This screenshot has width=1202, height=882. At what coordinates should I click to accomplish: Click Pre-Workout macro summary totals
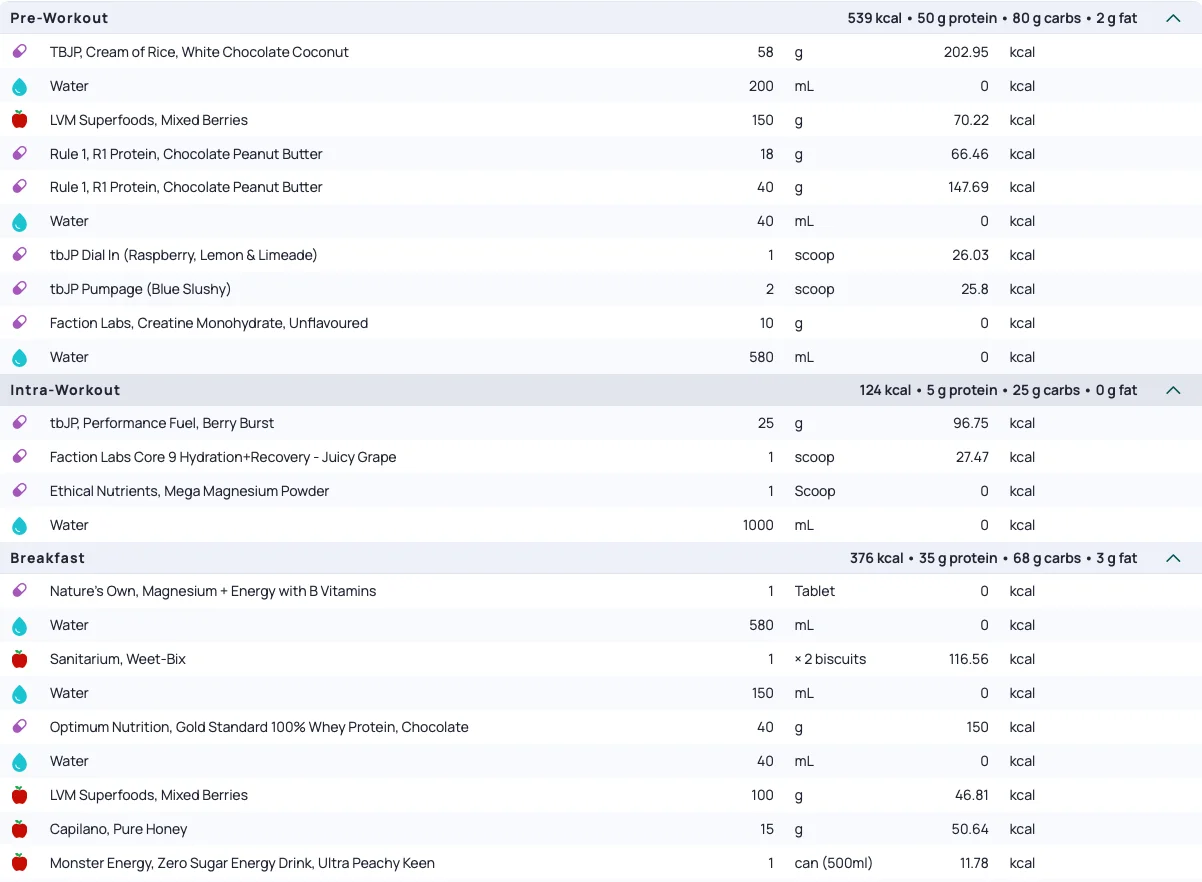click(x=992, y=18)
